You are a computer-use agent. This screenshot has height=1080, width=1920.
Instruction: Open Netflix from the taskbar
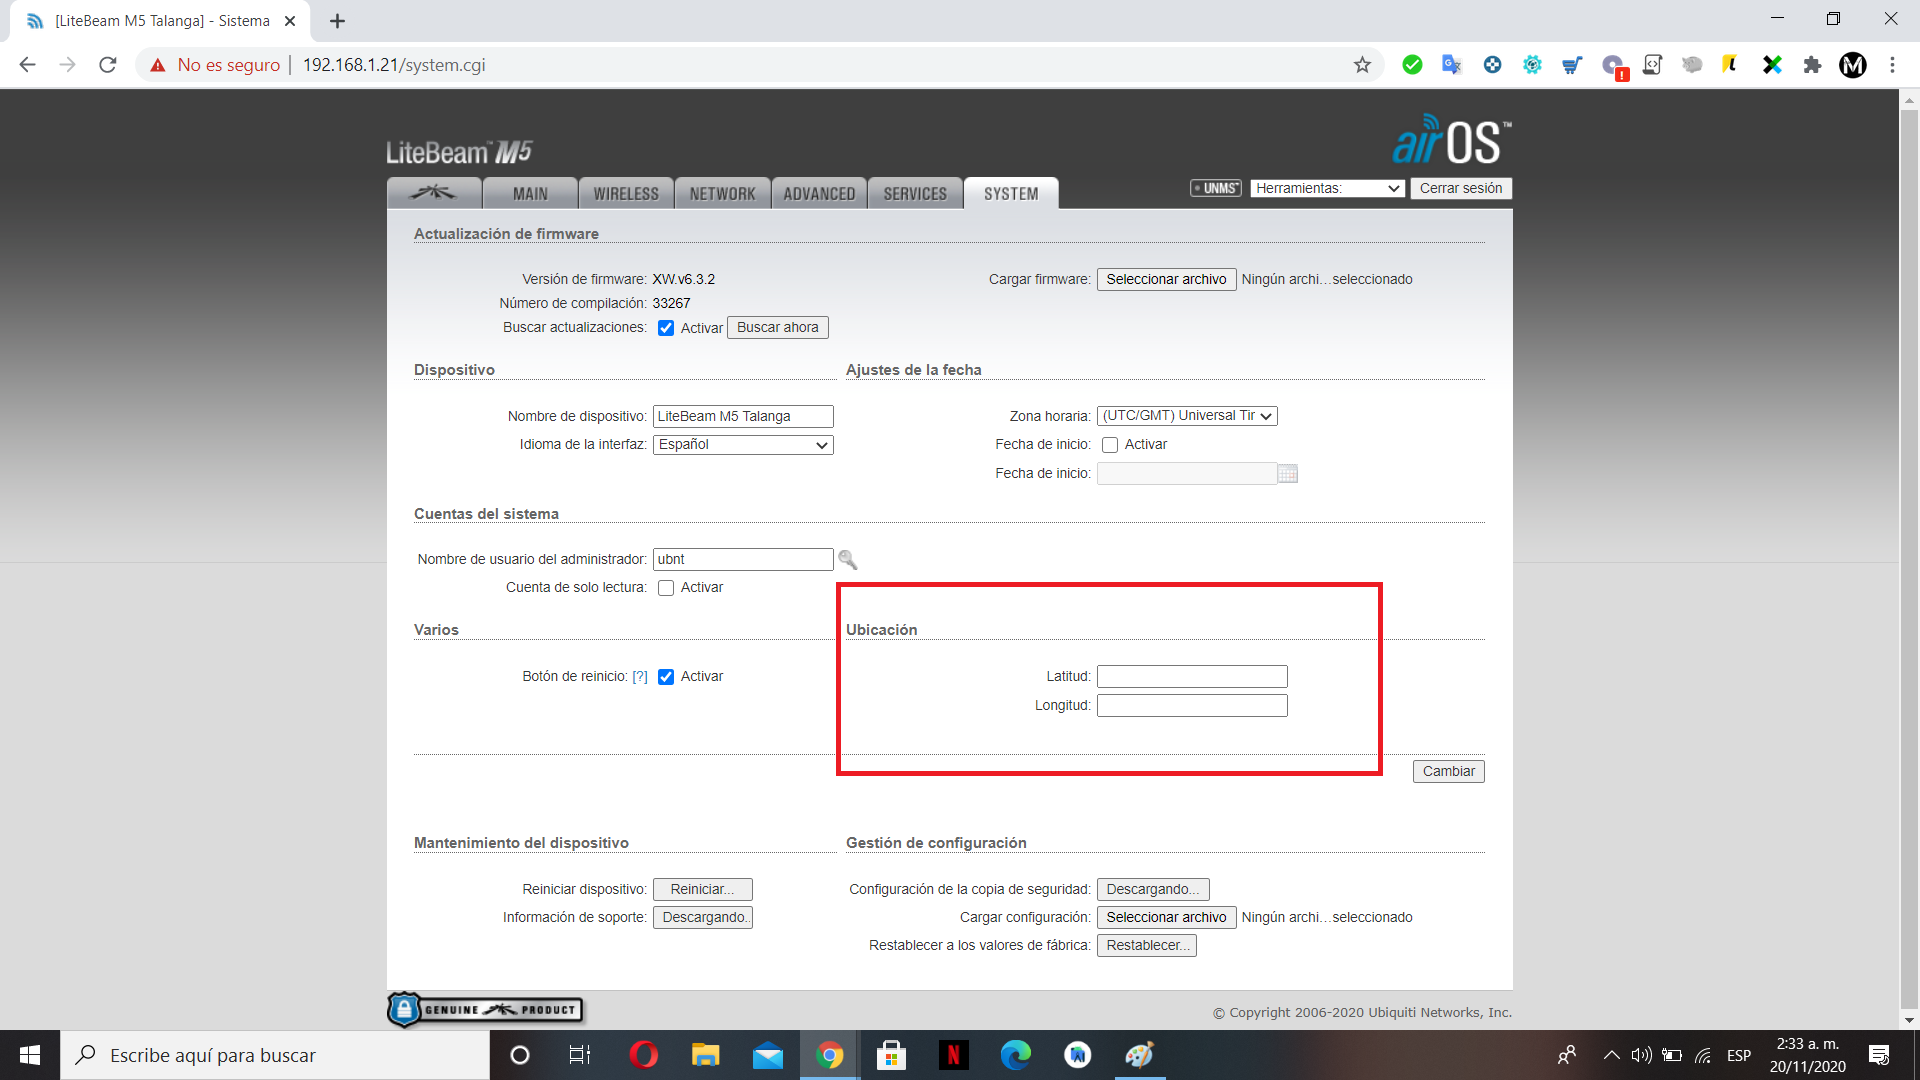click(x=953, y=1055)
